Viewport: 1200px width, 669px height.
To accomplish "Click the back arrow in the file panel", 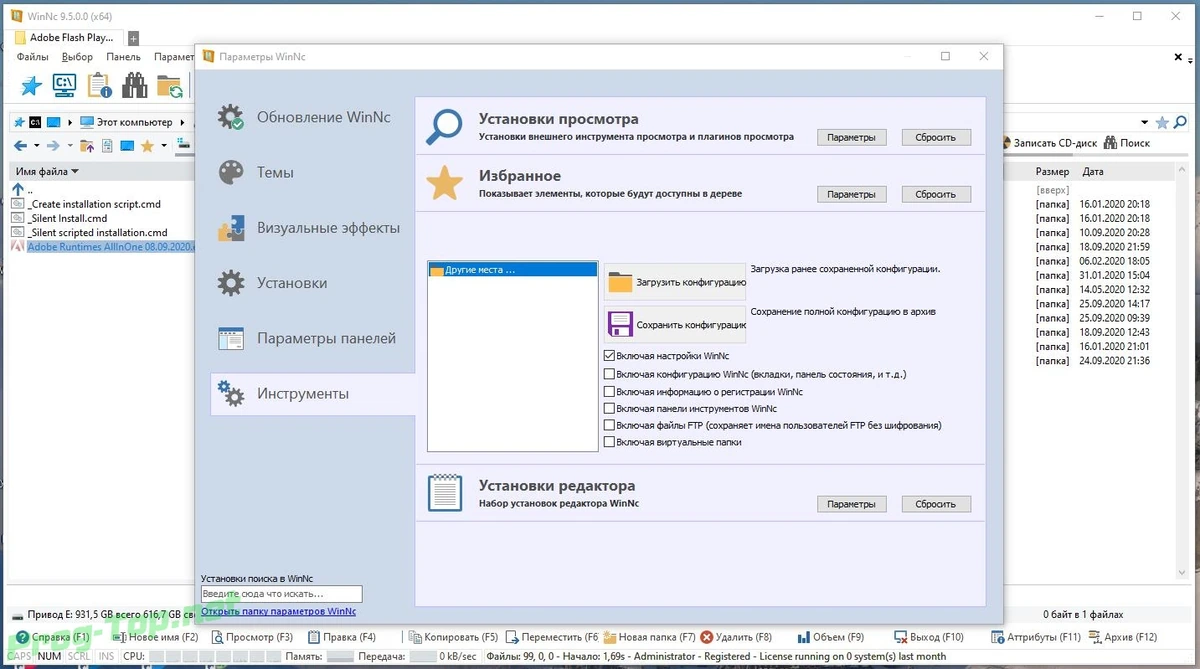I will [19, 146].
